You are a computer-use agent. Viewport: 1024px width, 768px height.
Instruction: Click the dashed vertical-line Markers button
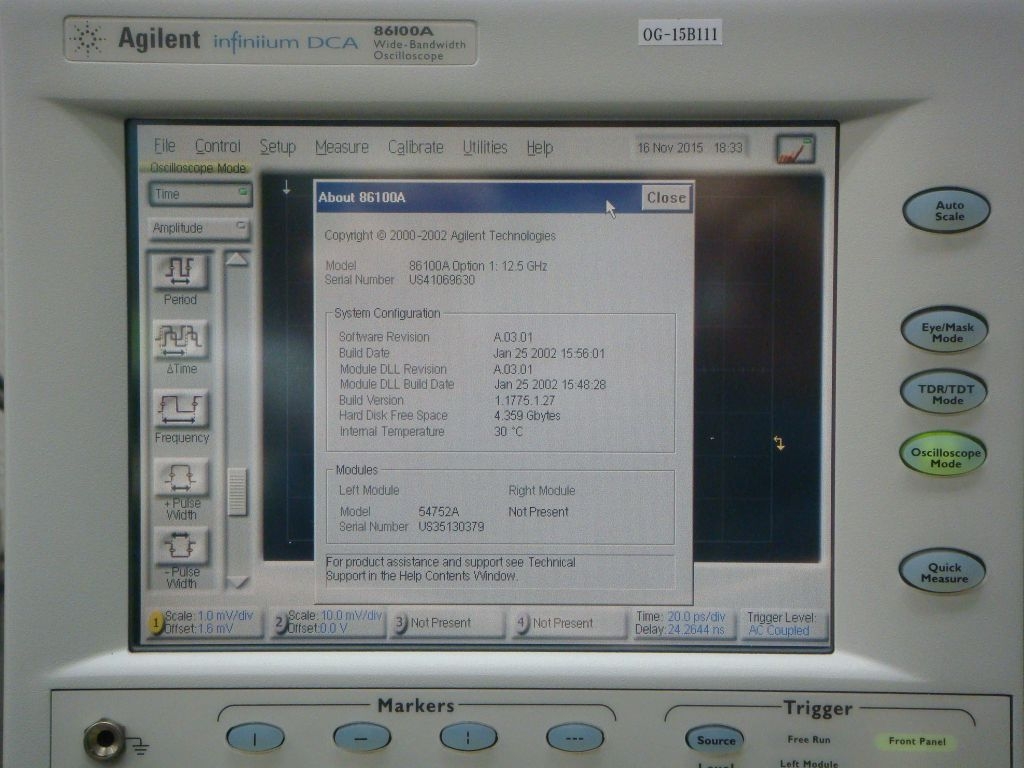468,738
